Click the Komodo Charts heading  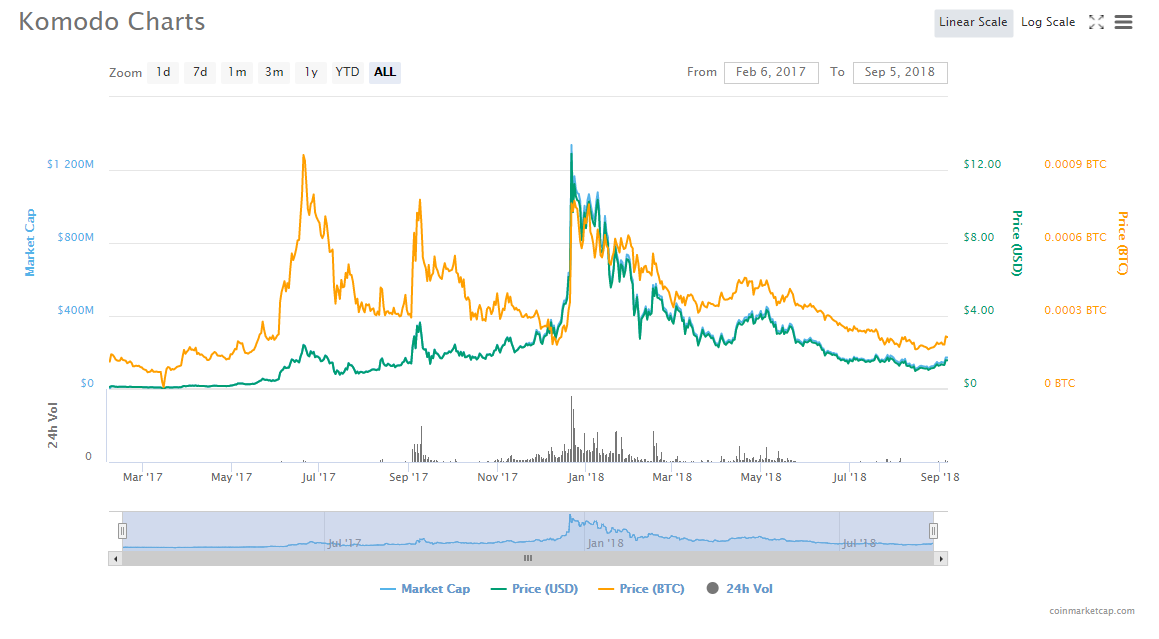pos(112,21)
